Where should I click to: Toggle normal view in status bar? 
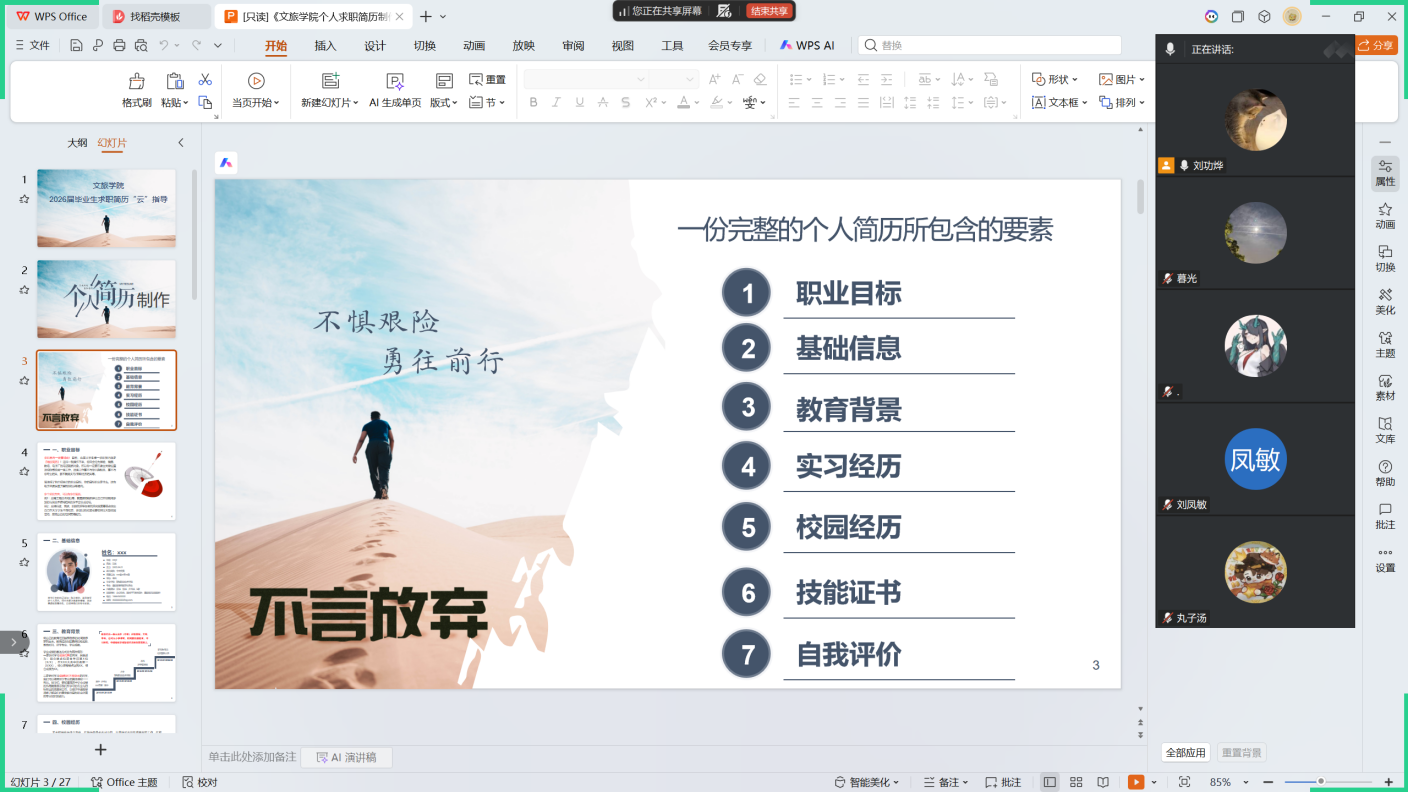(x=1049, y=782)
